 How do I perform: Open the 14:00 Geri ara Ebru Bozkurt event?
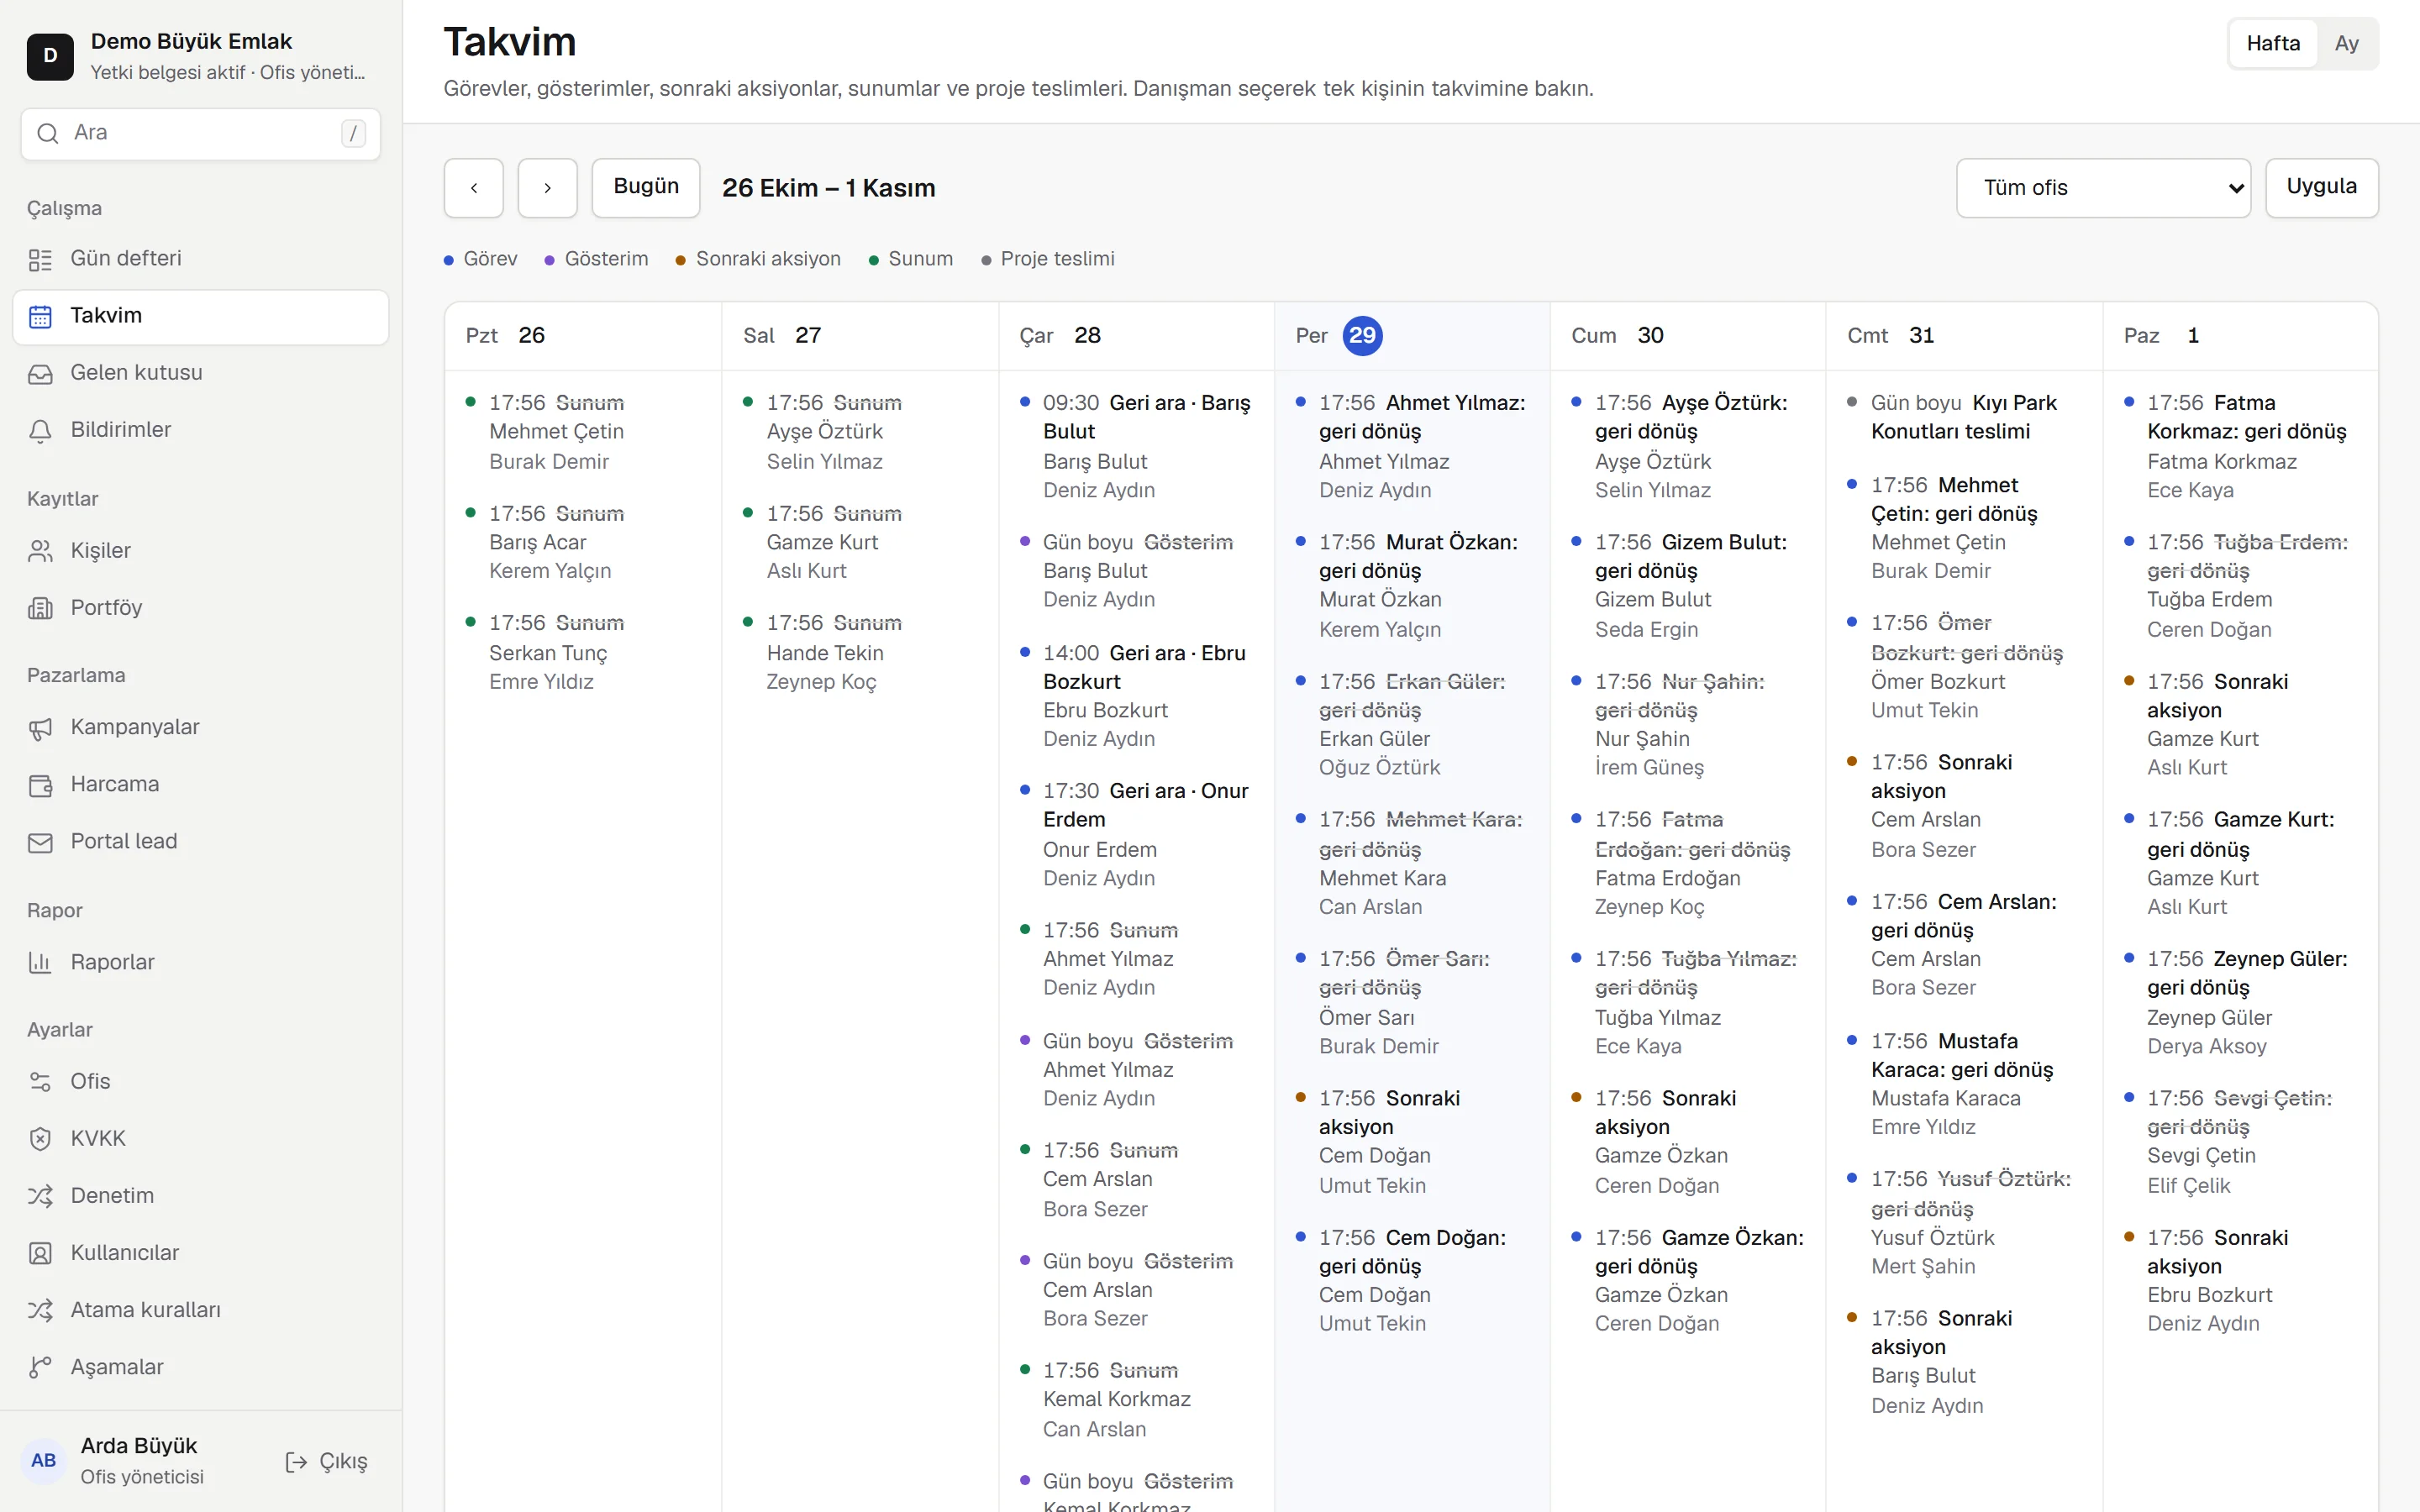[1136, 696]
